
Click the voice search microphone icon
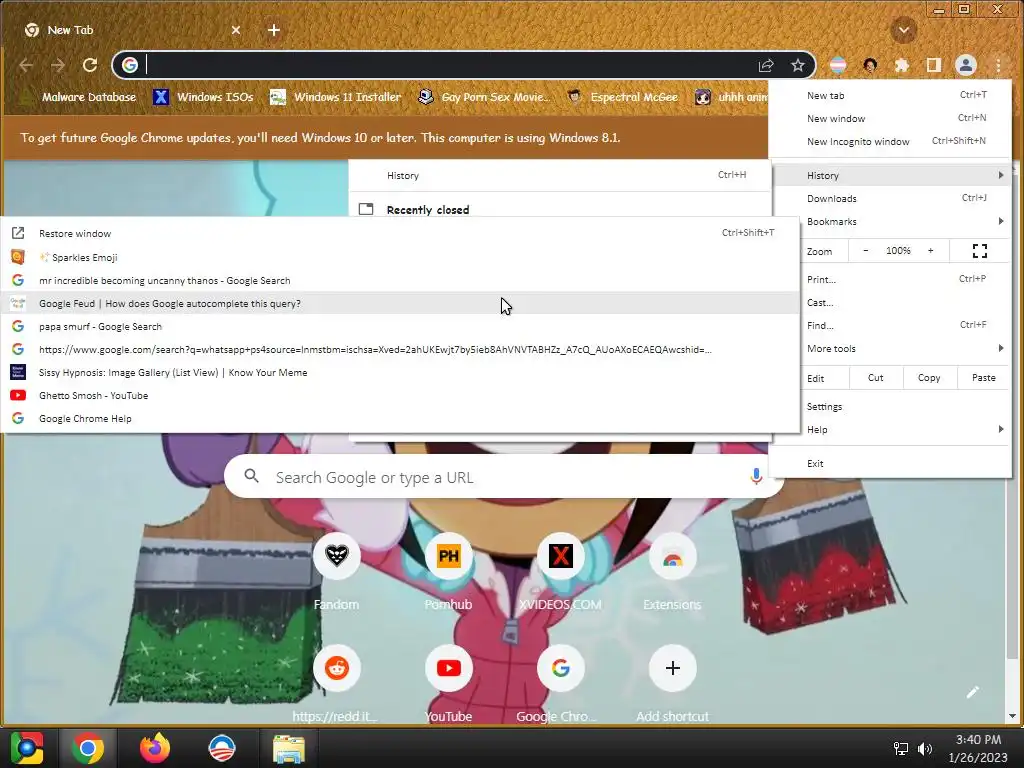click(756, 477)
